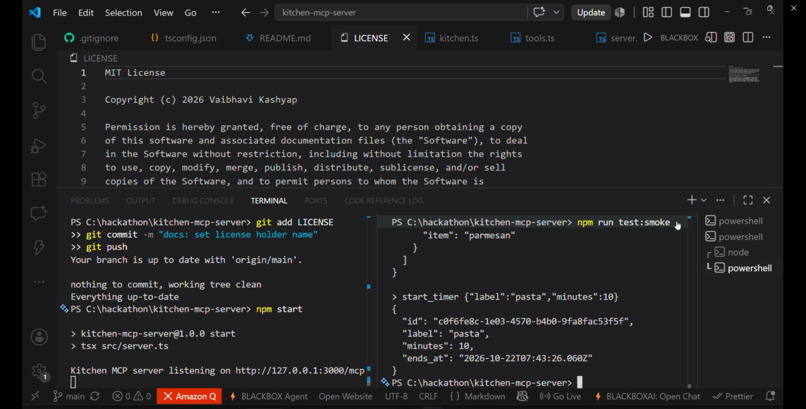This screenshot has height=409, width=806.
Task: Open the Accounts menu icon
Action: 39,337
